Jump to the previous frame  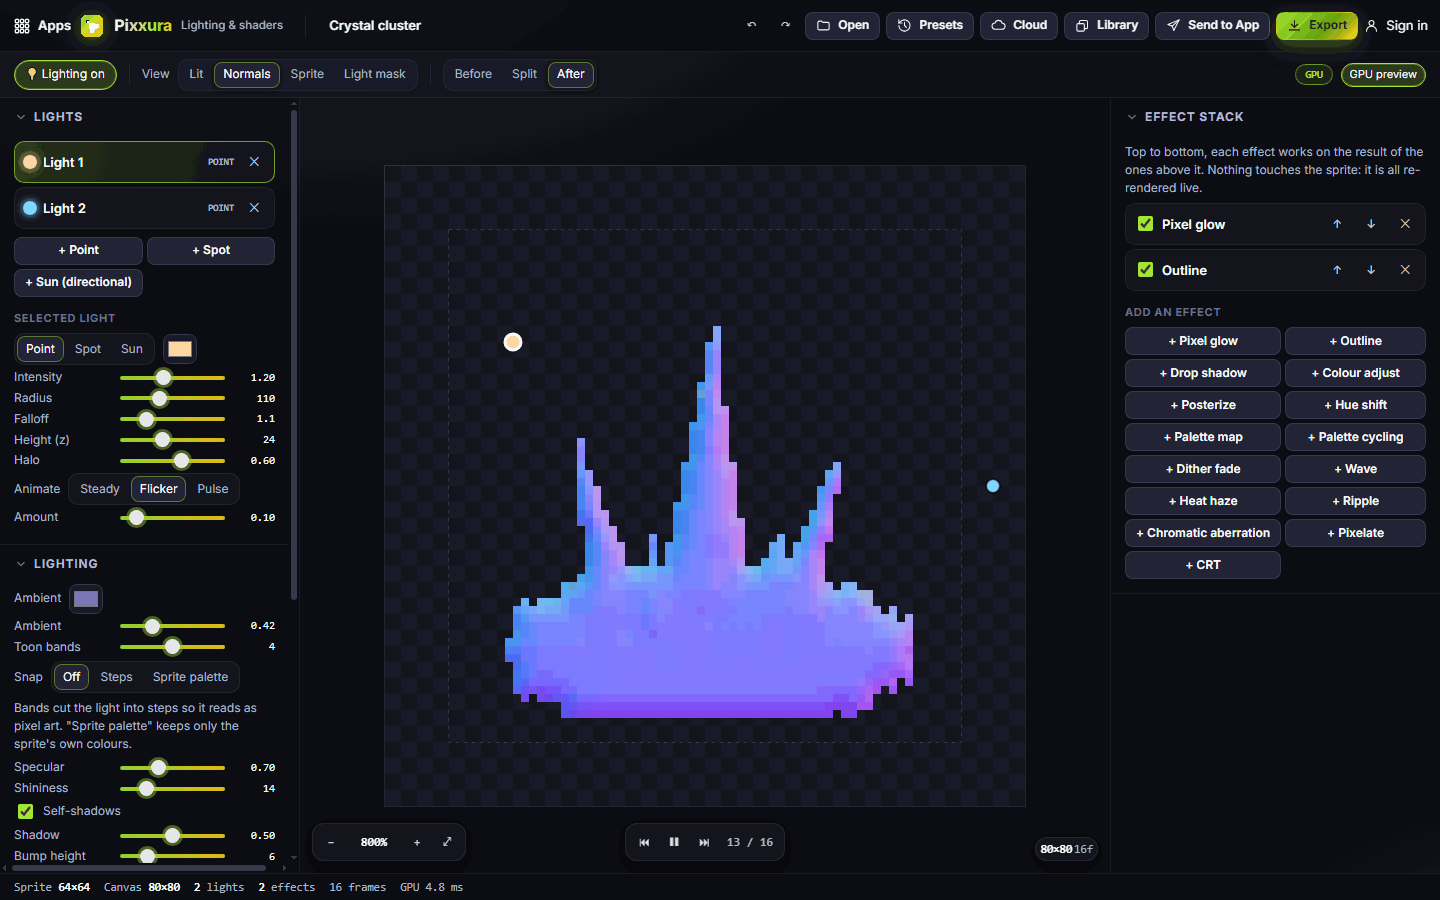(644, 842)
